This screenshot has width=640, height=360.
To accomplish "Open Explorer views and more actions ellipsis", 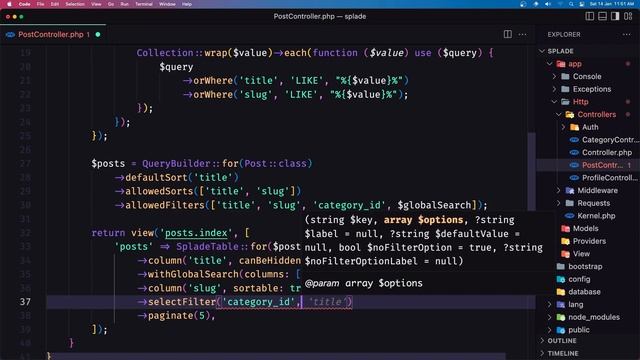I will point(627,34).
